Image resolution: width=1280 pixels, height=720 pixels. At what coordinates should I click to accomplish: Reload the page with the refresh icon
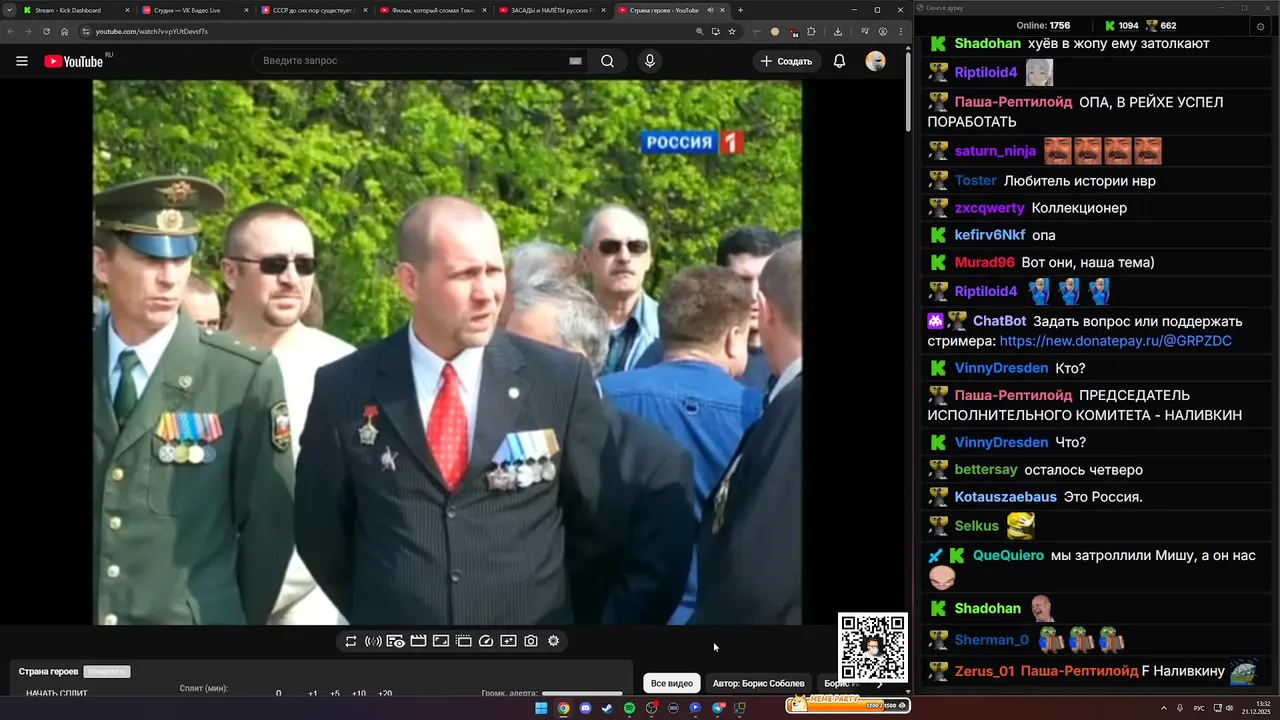pyautogui.click(x=46, y=31)
